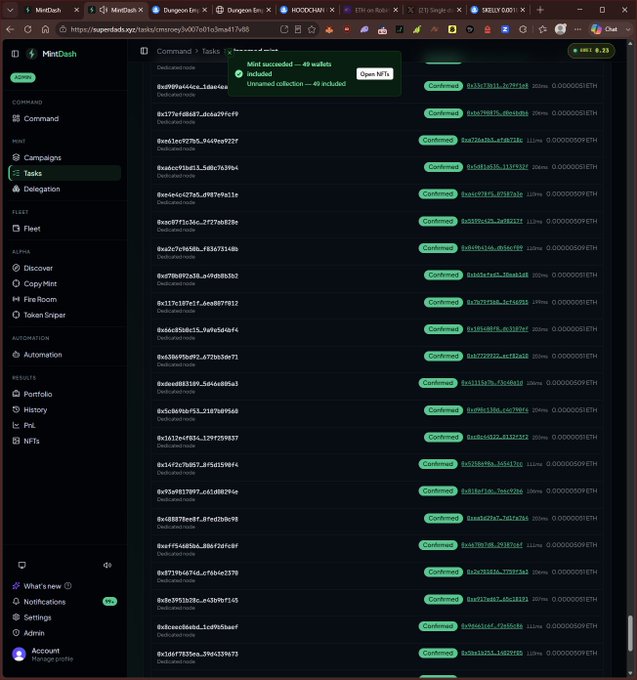Click the Portfolio icon
This screenshot has width=637, height=680.
tap(16, 394)
